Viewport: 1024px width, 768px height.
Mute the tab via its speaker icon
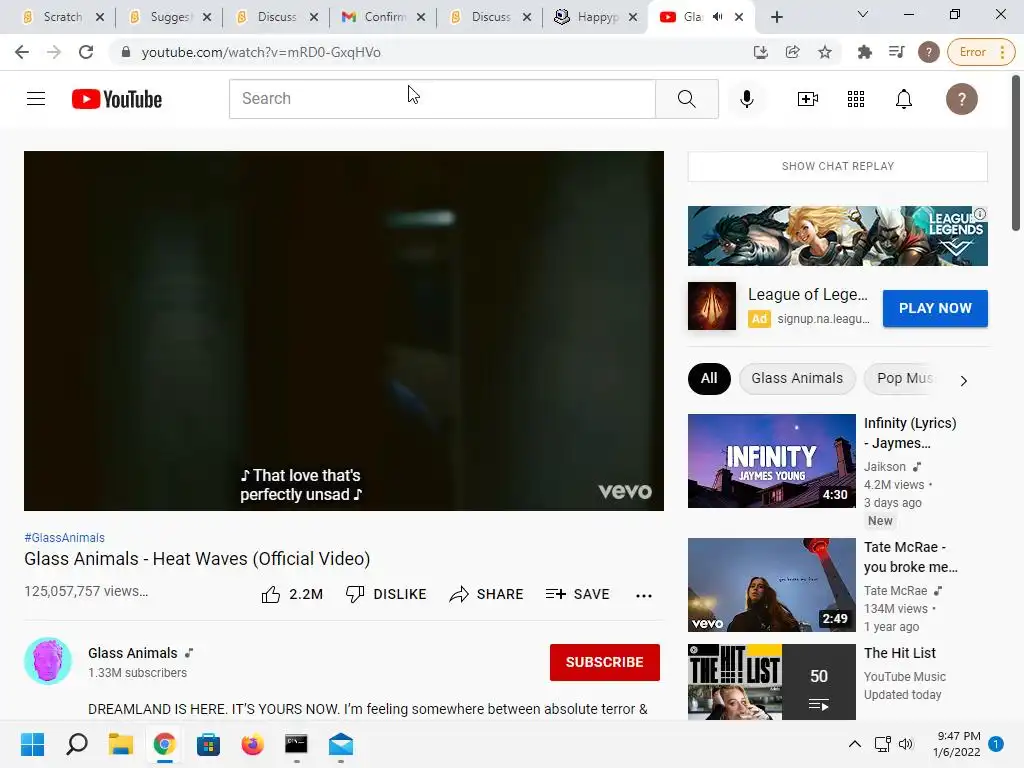[x=718, y=17]
